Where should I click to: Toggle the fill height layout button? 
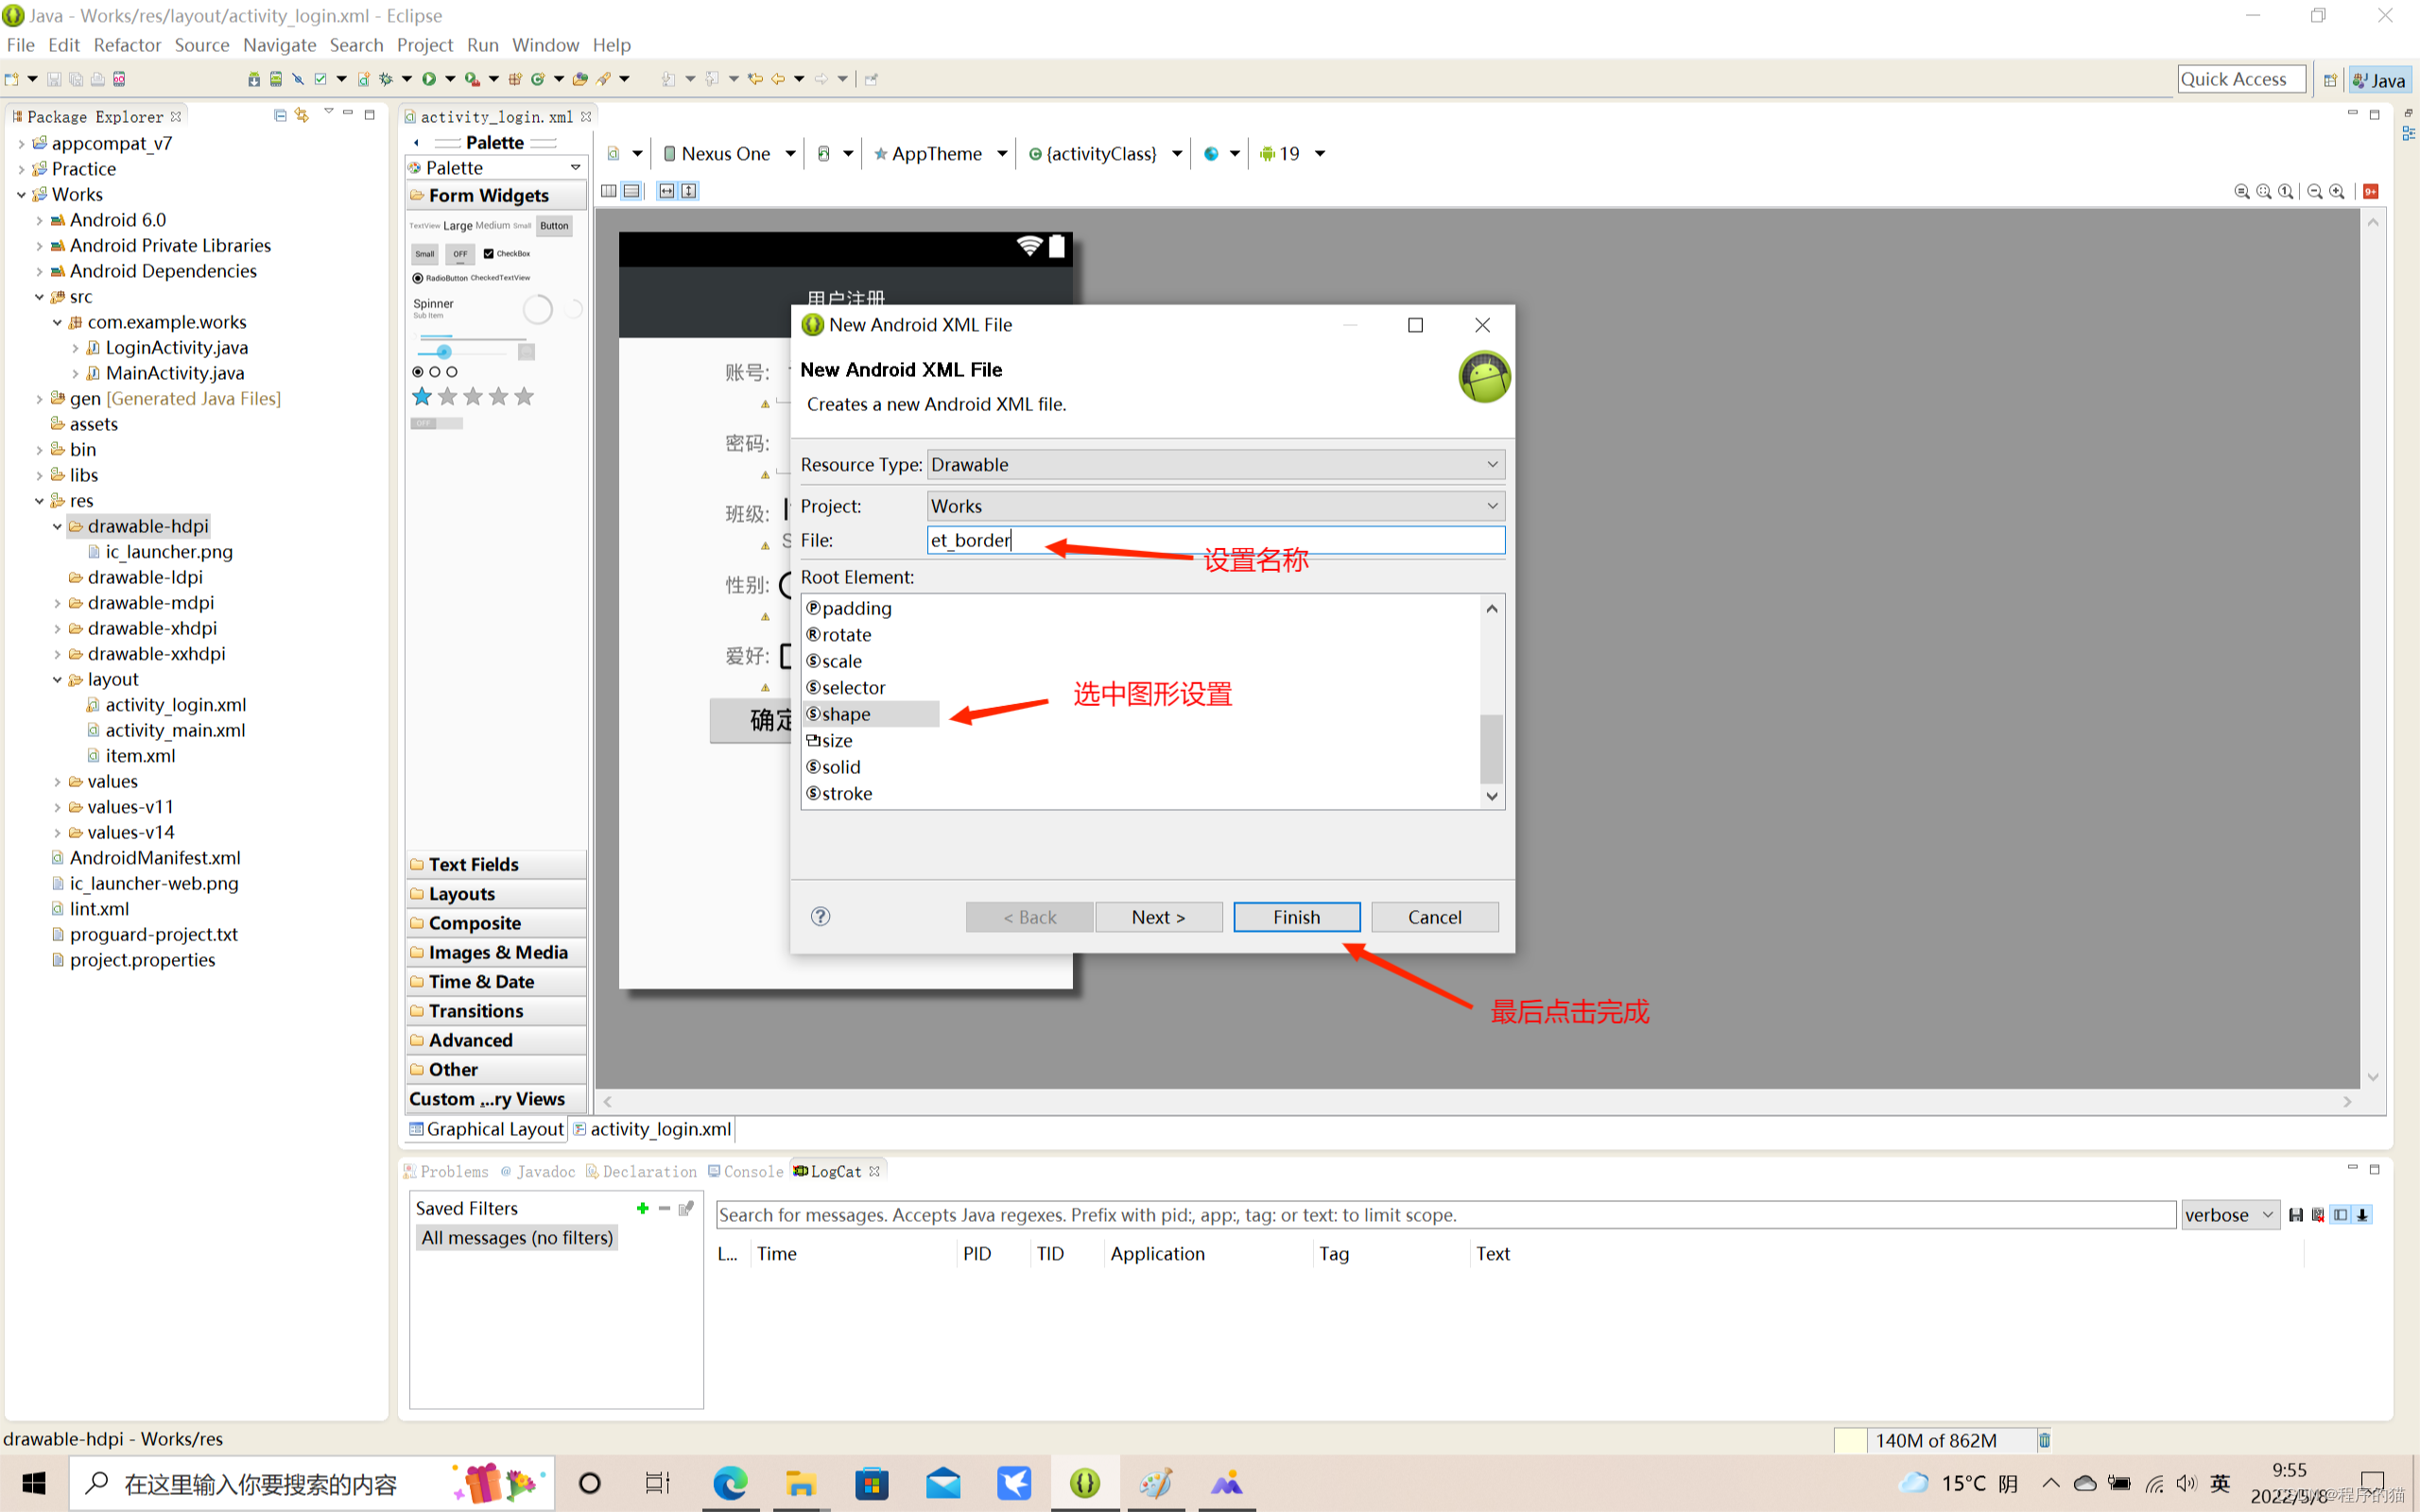point(689,191)
